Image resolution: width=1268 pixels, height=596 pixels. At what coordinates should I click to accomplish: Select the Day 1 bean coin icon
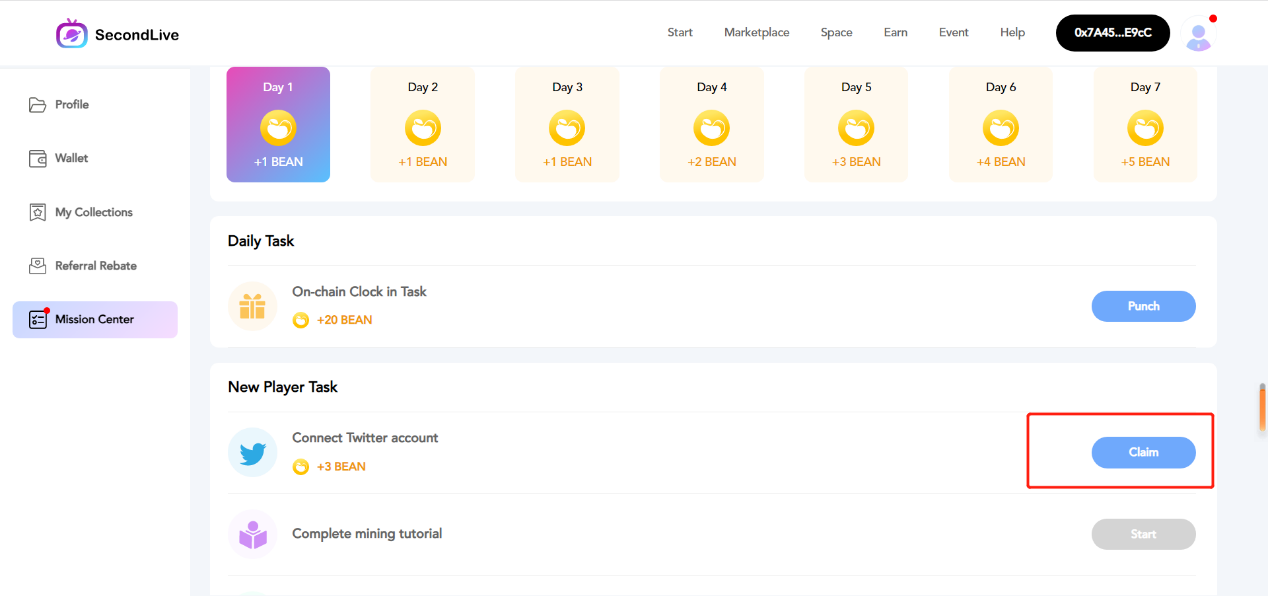pyautogui.click(x=278, y=128)
